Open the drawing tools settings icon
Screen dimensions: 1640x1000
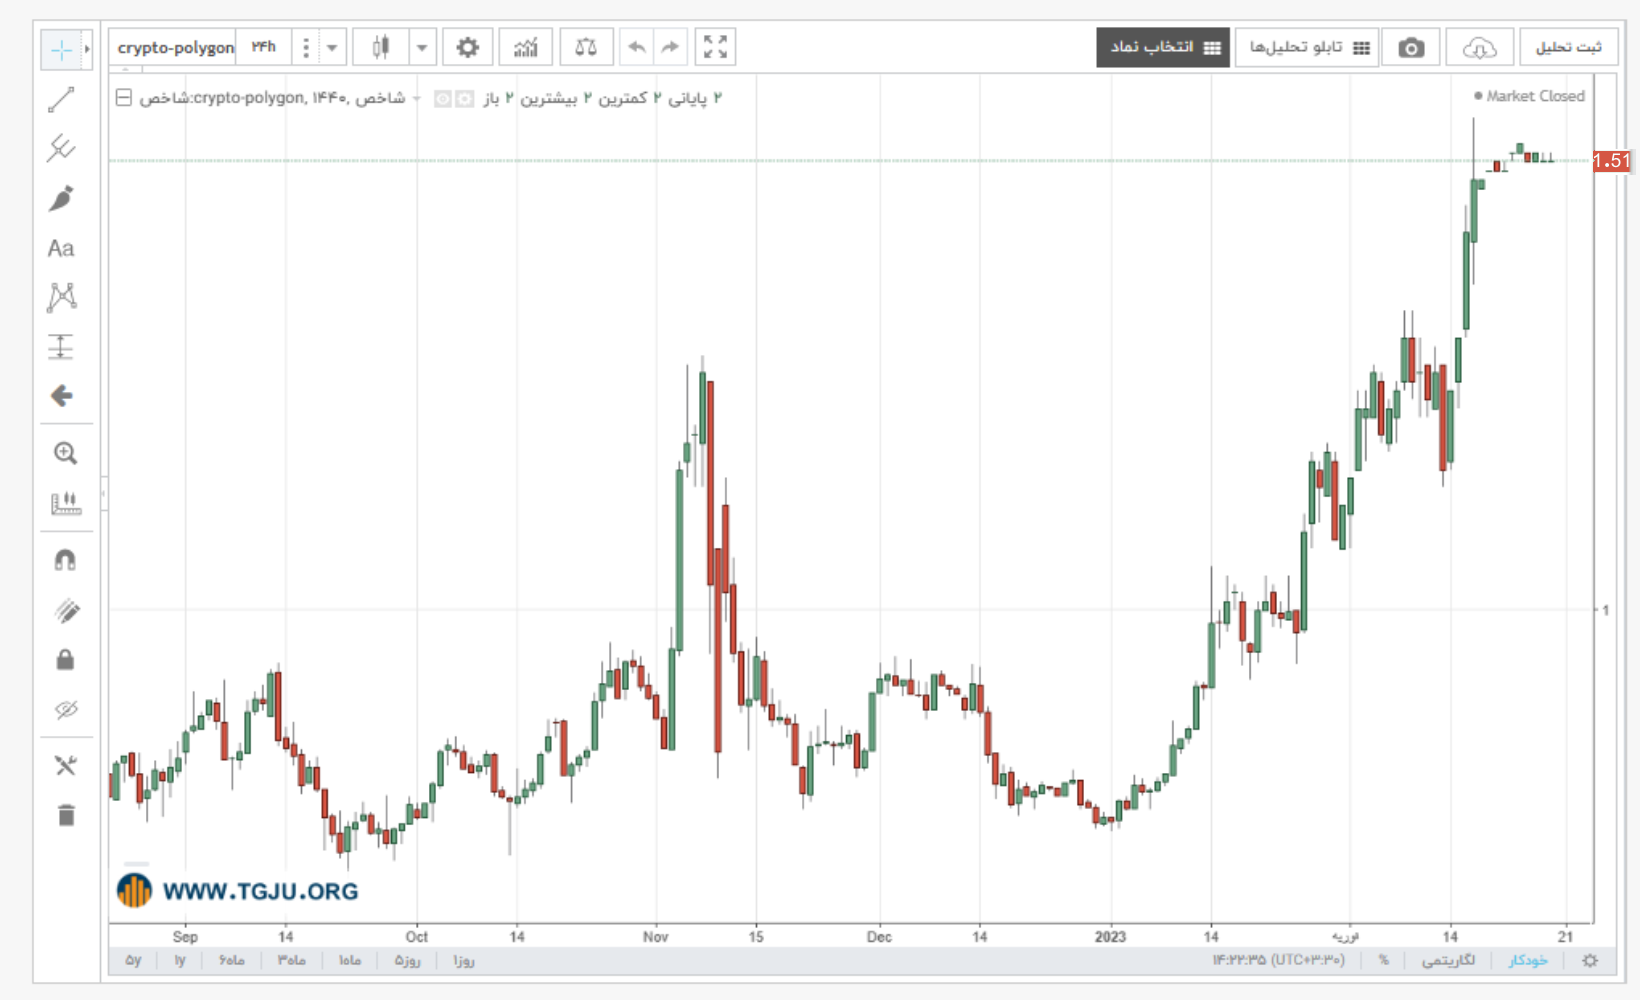click(65, 766)
